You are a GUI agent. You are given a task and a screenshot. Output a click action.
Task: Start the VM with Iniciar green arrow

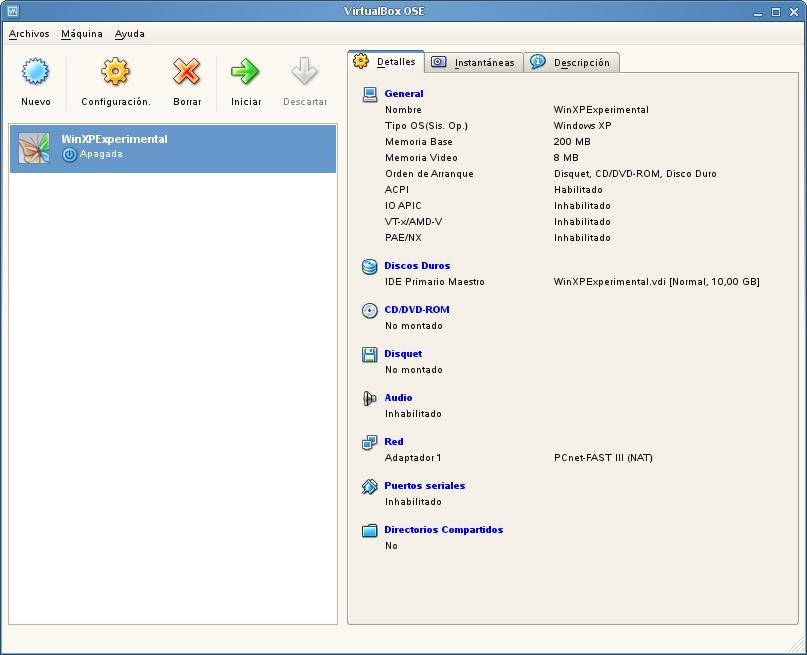(245, 71)
